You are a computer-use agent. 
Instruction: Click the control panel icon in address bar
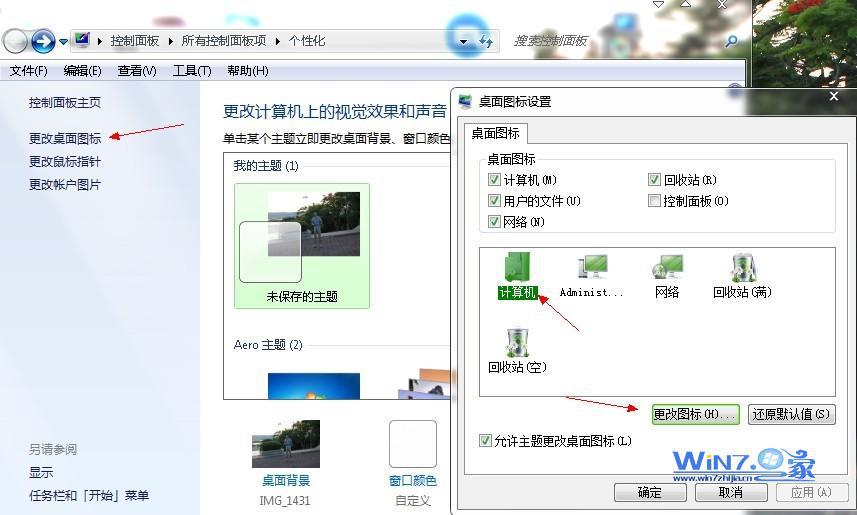coord(82,40)
